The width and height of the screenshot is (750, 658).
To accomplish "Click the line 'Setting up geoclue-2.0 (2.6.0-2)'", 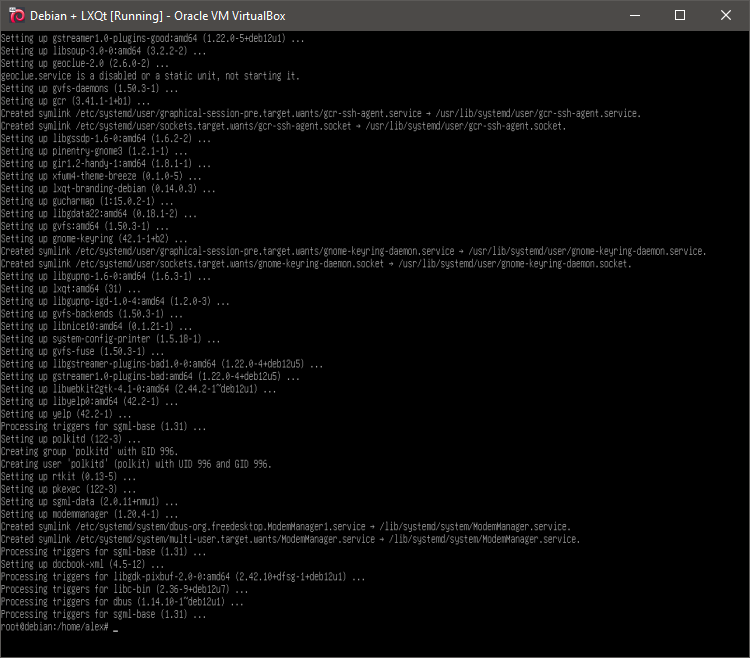I will (x=85, y=63).
